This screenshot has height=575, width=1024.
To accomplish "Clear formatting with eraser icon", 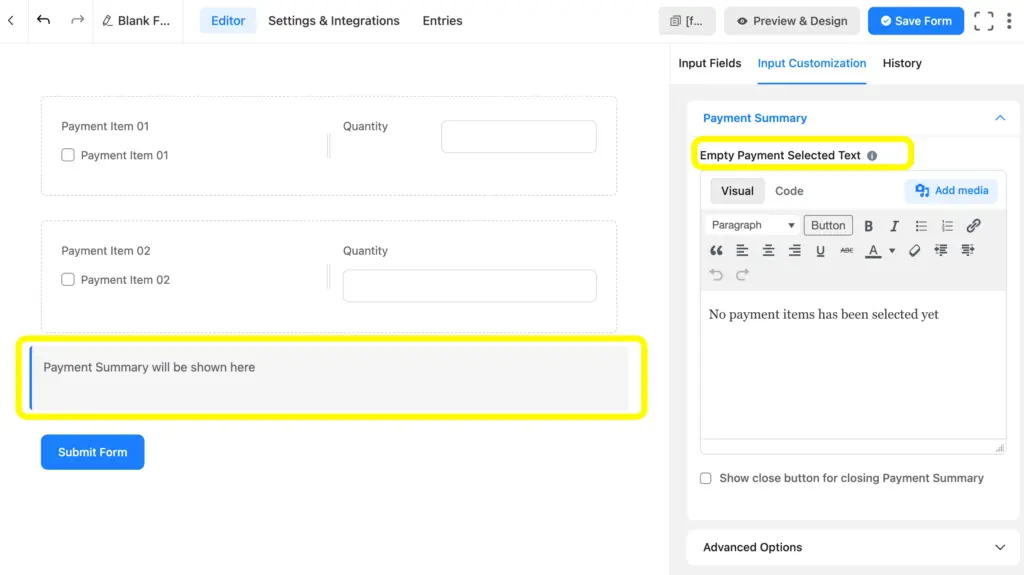I will coord(914,250).
